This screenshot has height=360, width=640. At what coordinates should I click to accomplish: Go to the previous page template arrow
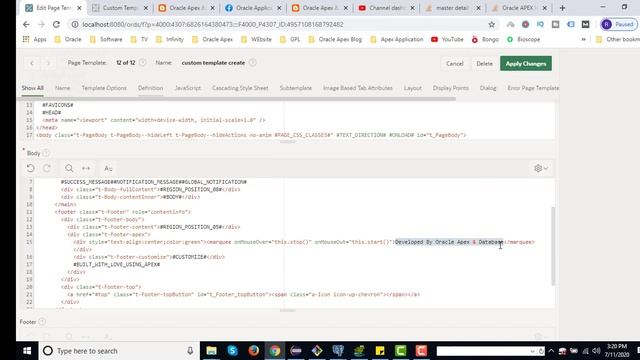tap(32, 63)
